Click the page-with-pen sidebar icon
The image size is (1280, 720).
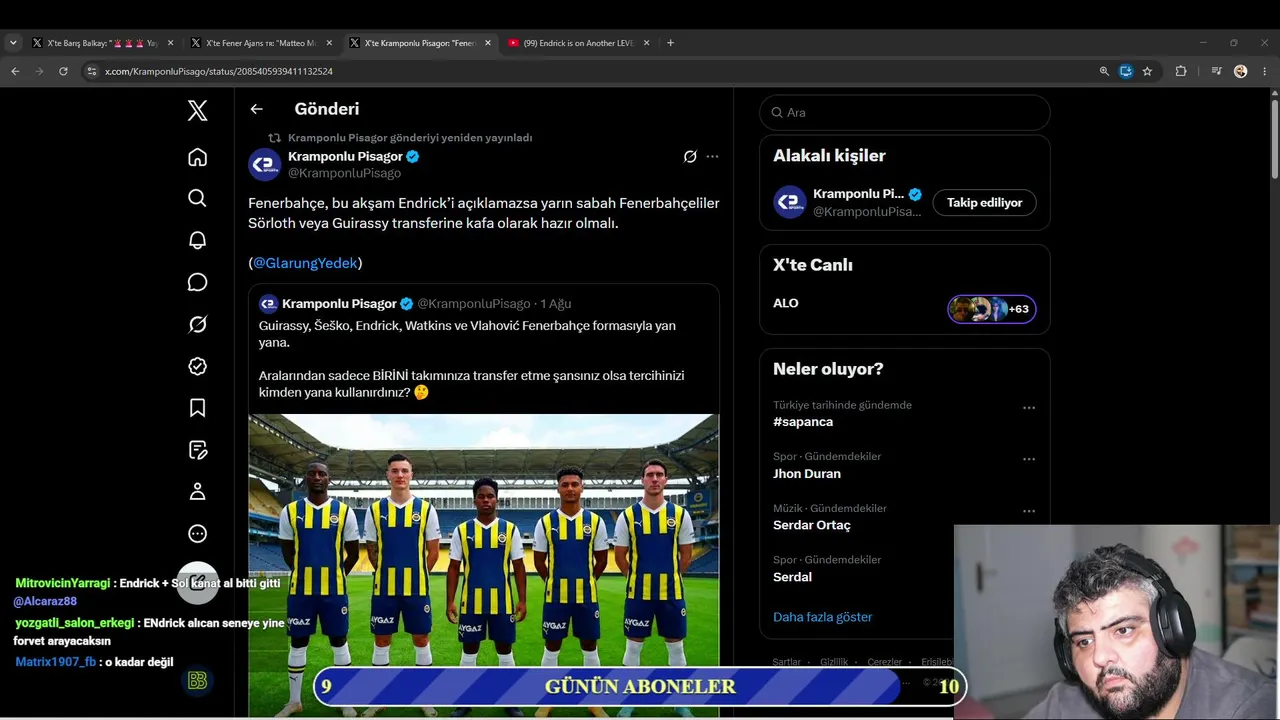(x=198, y=450)
